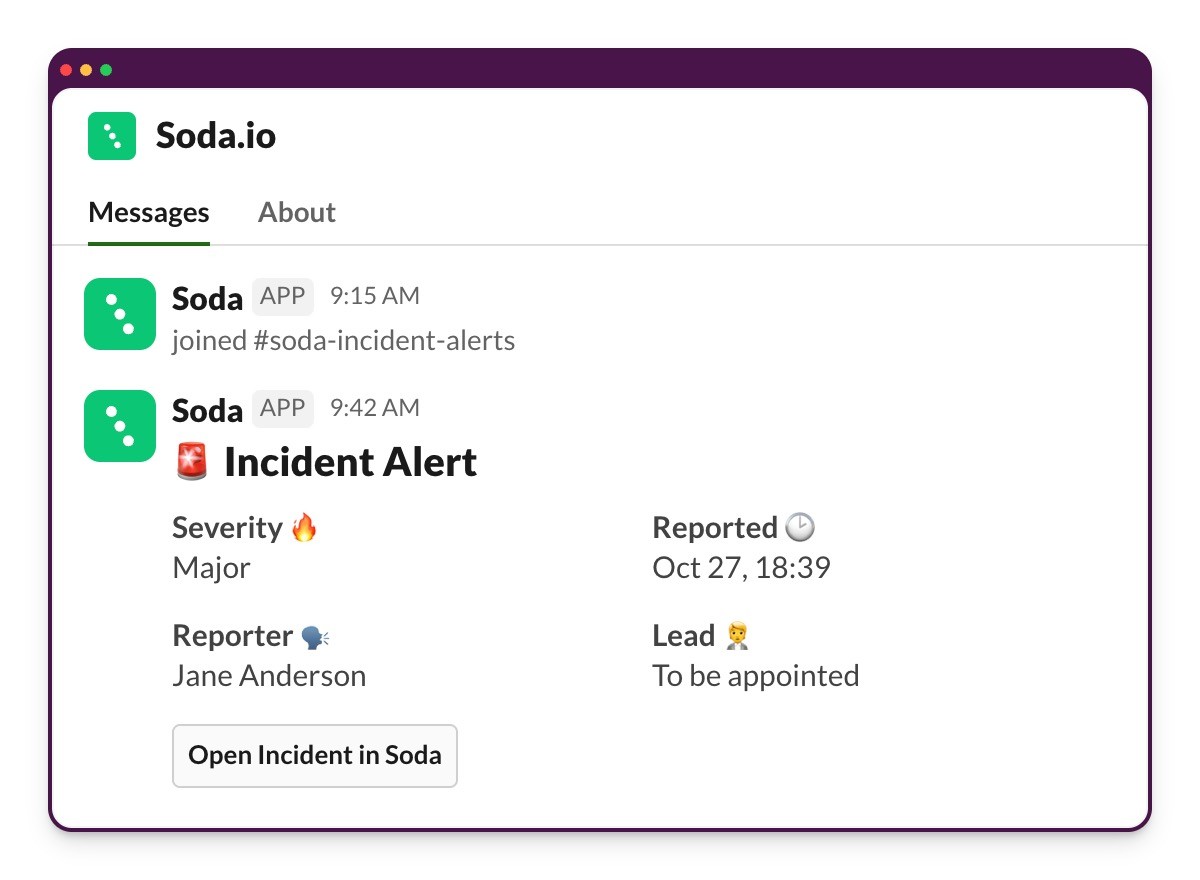Open the About tab

click(x=297, y=212)
